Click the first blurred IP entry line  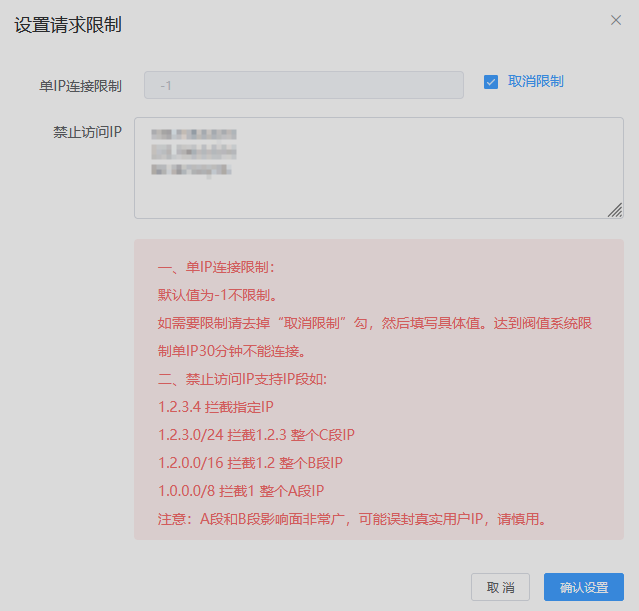tap(194, 134)
